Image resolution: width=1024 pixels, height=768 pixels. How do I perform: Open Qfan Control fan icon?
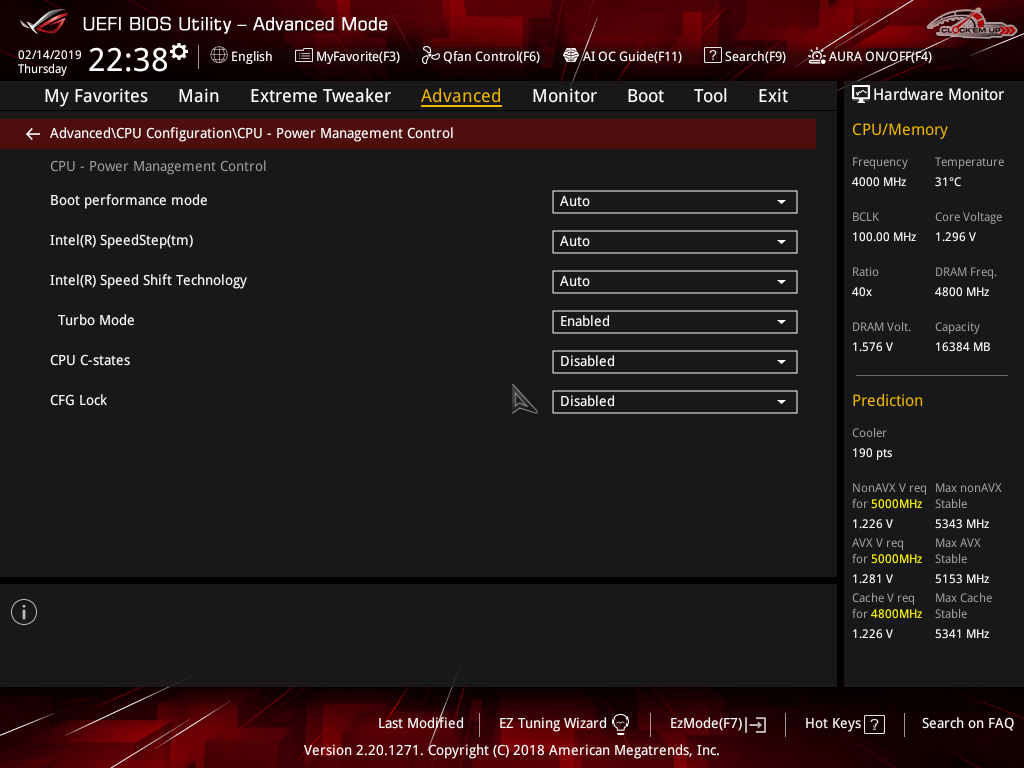pos(431,56)
